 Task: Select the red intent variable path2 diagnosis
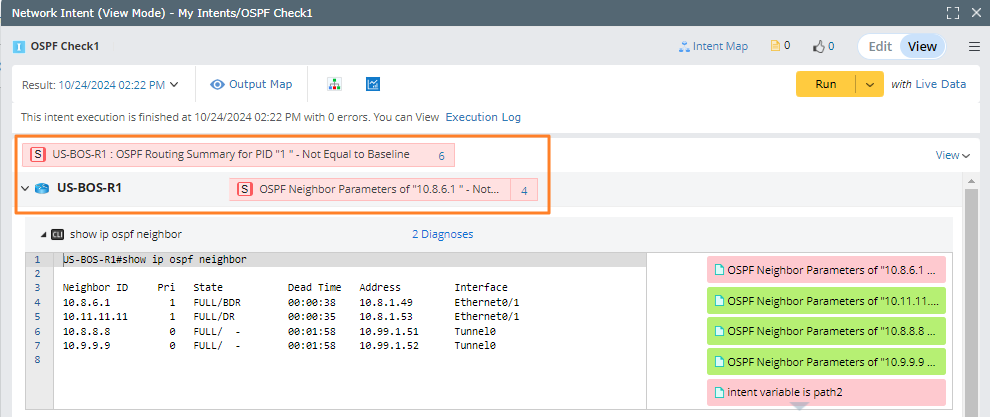coord(825,392)
